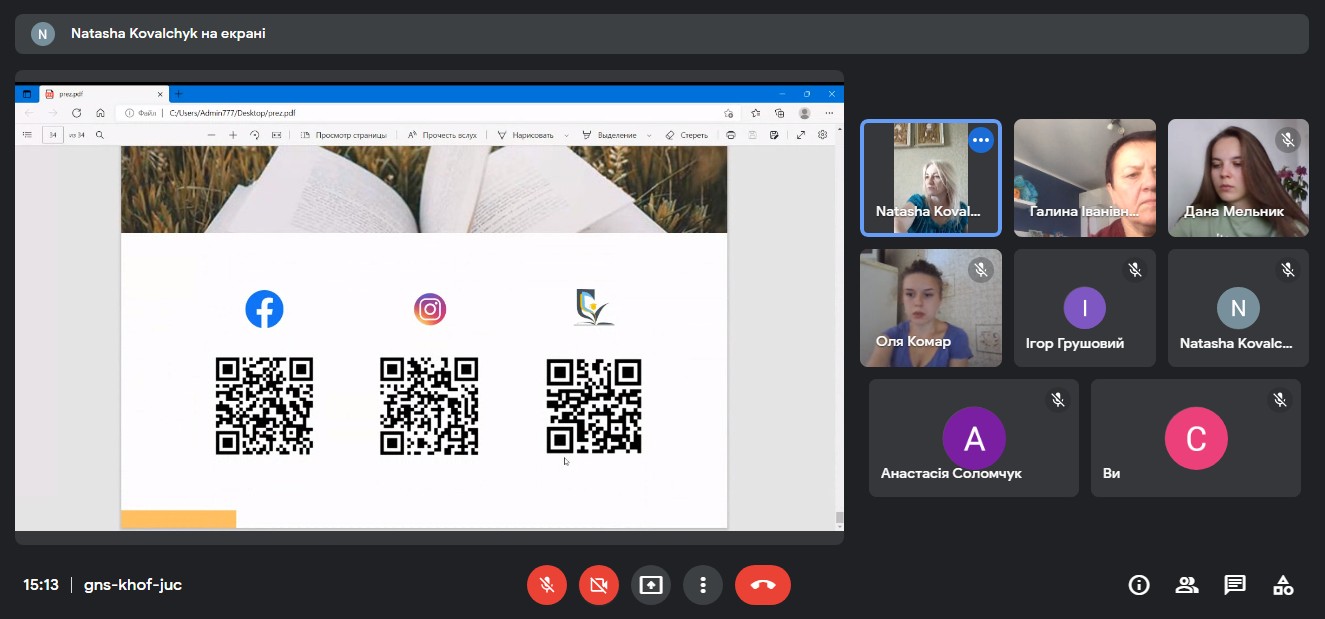
Task: Select the Стереть erase tool
Action: 686,134
